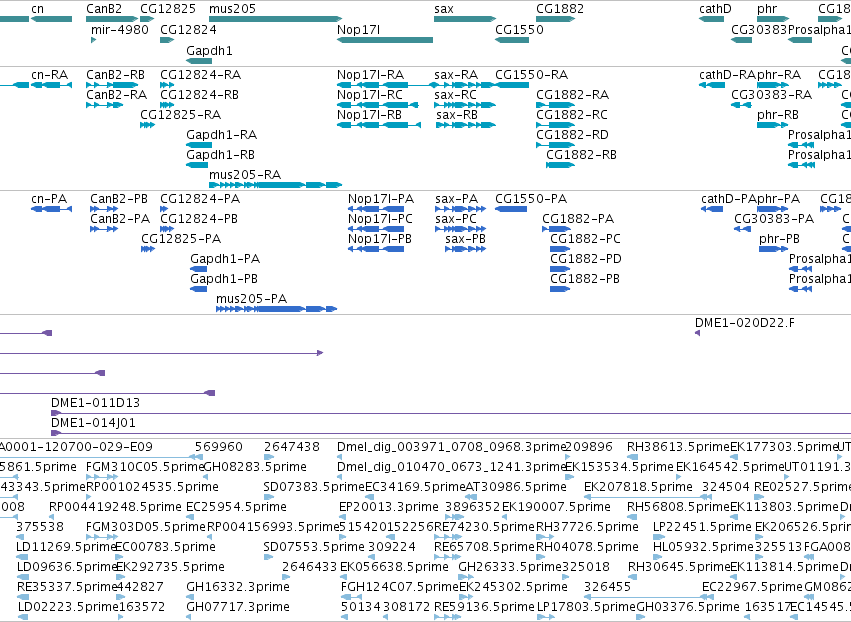Select EST RE74230.5prime
This screenshot has width=851, height=622.
click(x=485, y=526)
